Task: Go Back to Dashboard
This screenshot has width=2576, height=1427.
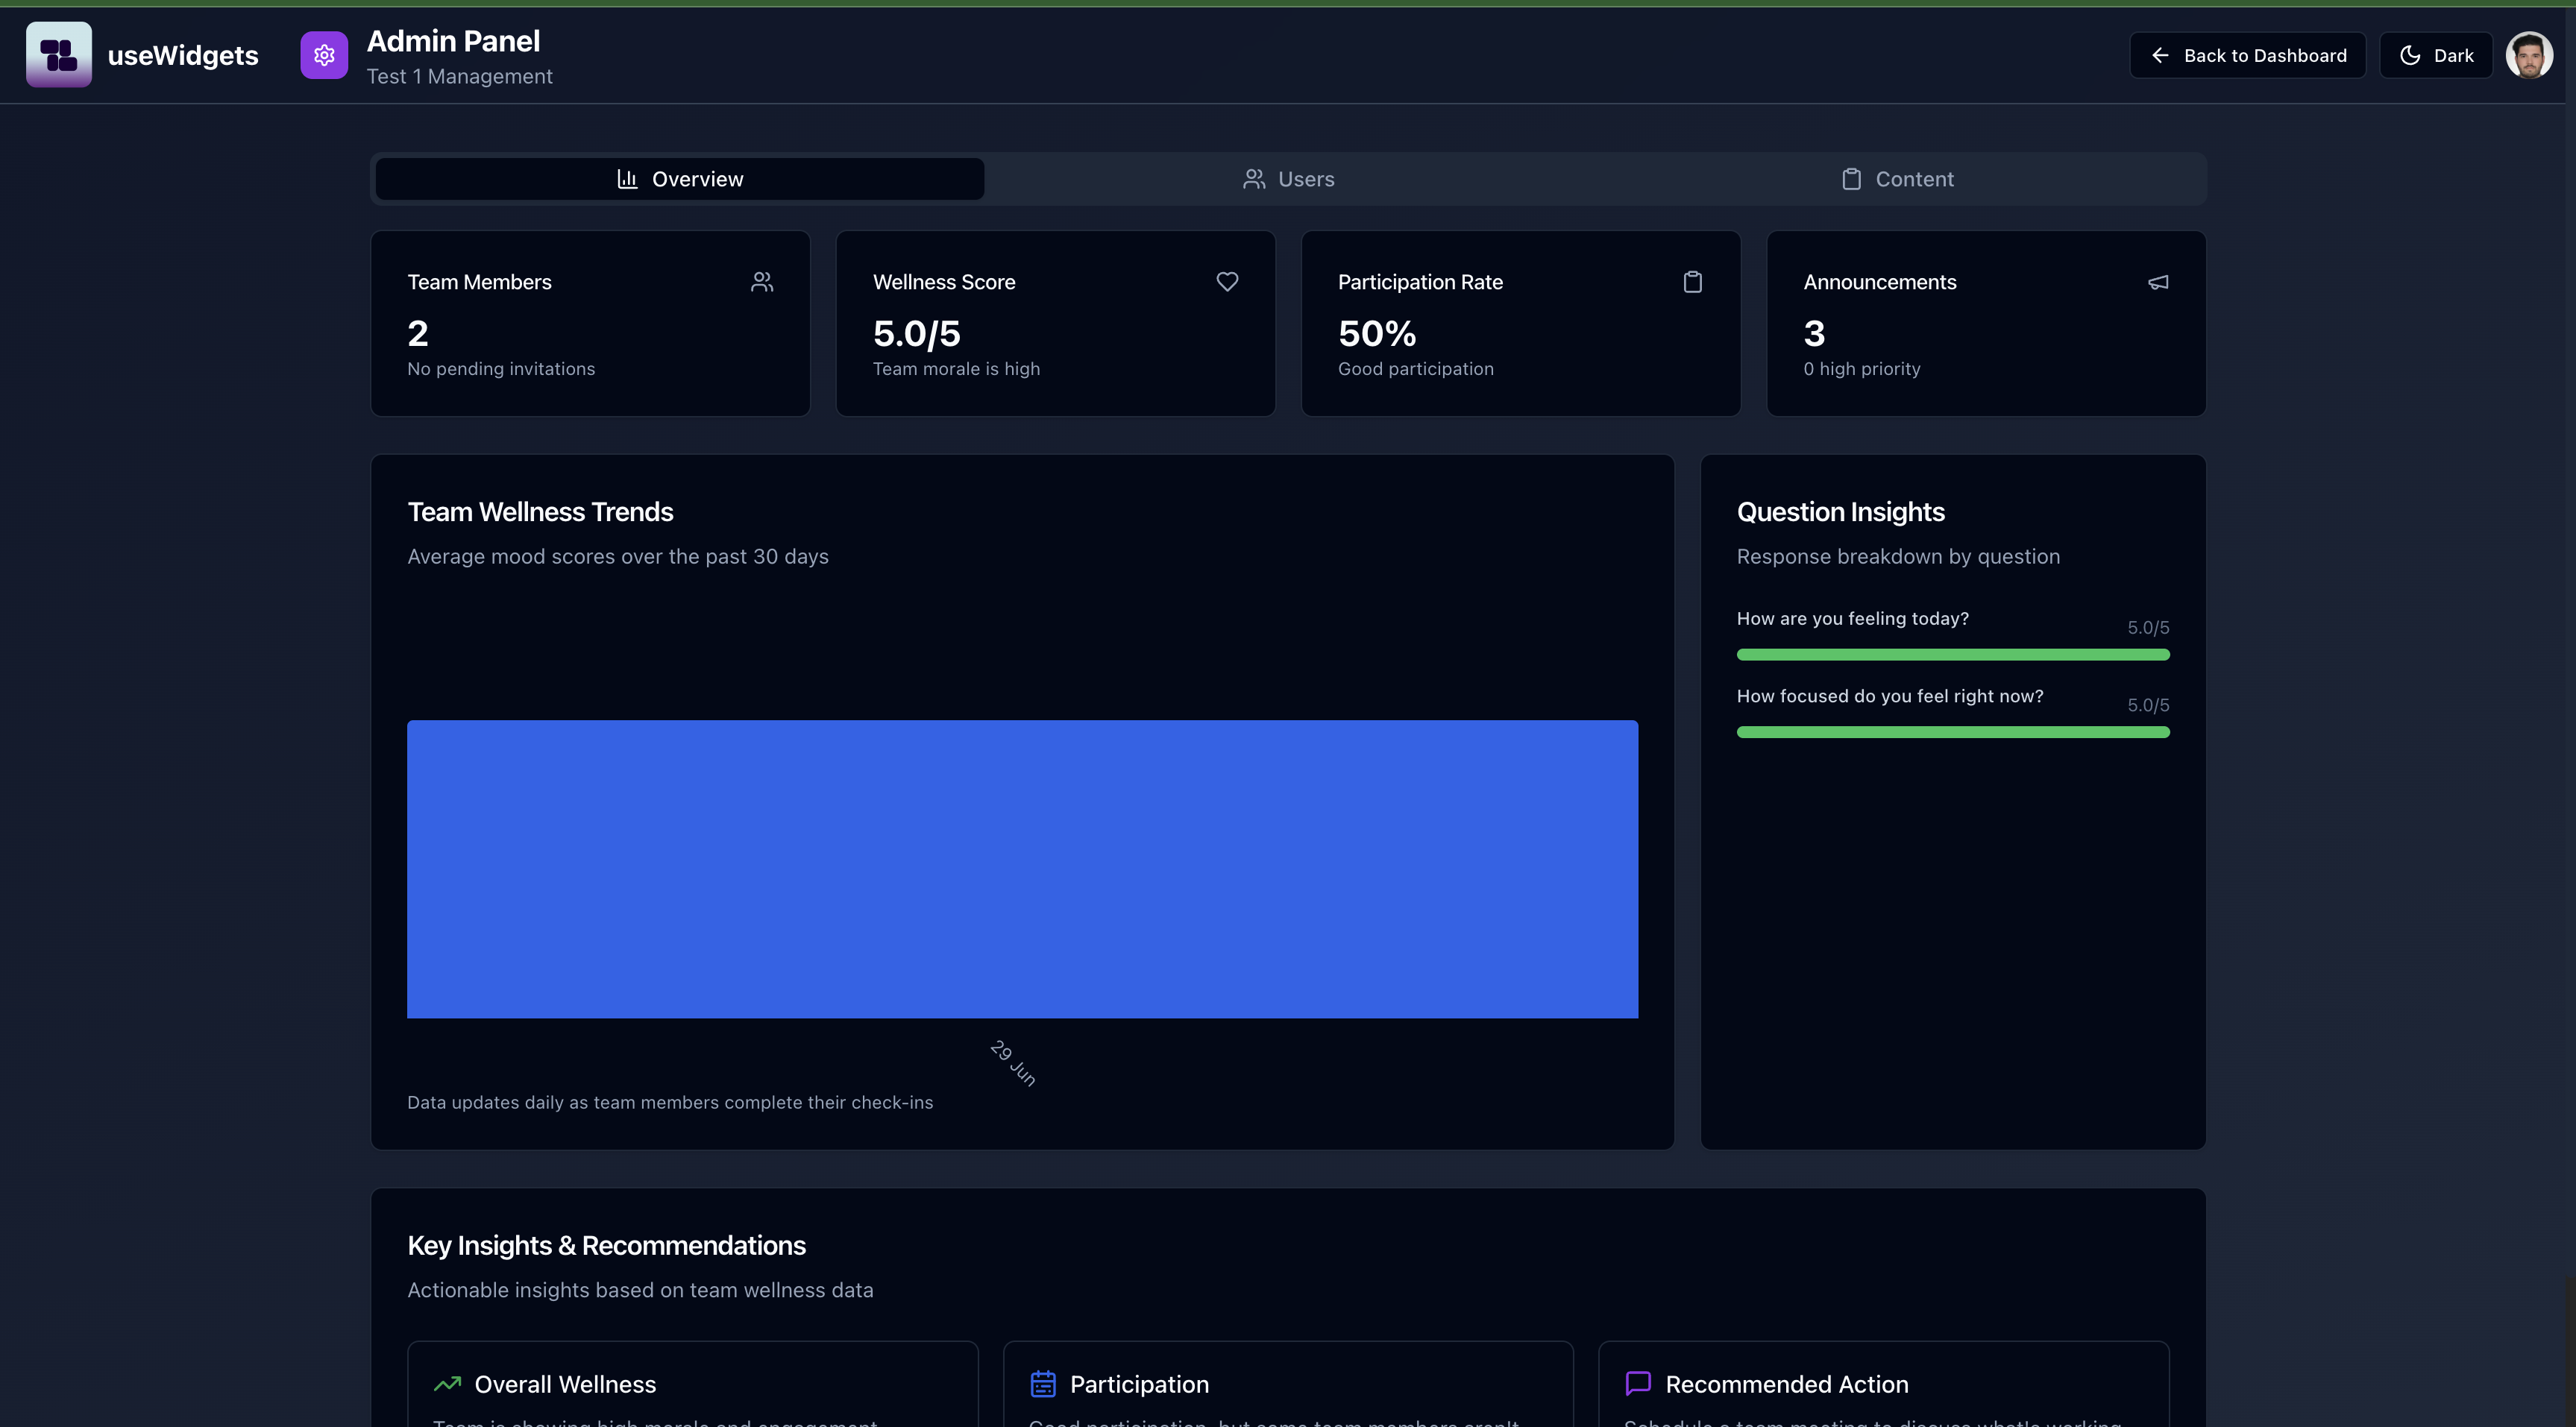Action: point(2248,55)
